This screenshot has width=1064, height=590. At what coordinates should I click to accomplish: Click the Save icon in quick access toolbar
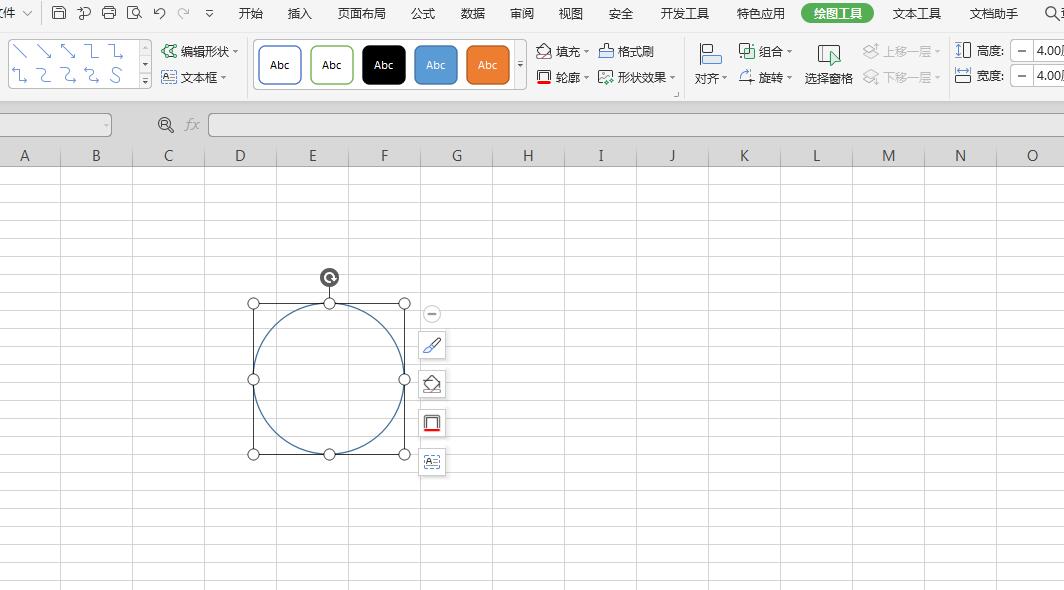tap(59, 13)
